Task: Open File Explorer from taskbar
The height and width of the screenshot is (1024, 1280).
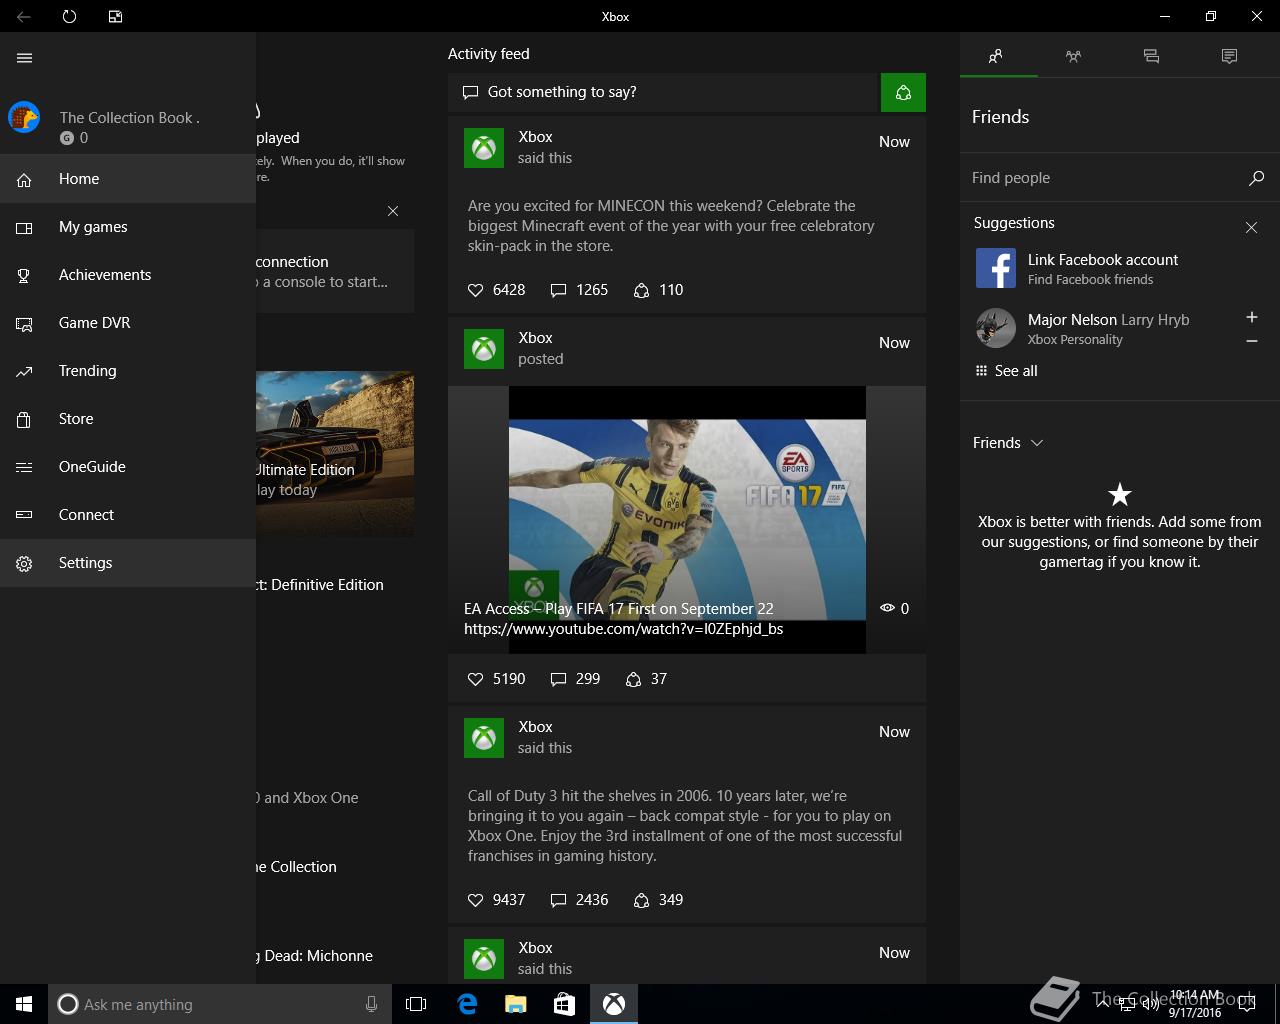Action: [515, 1004]
